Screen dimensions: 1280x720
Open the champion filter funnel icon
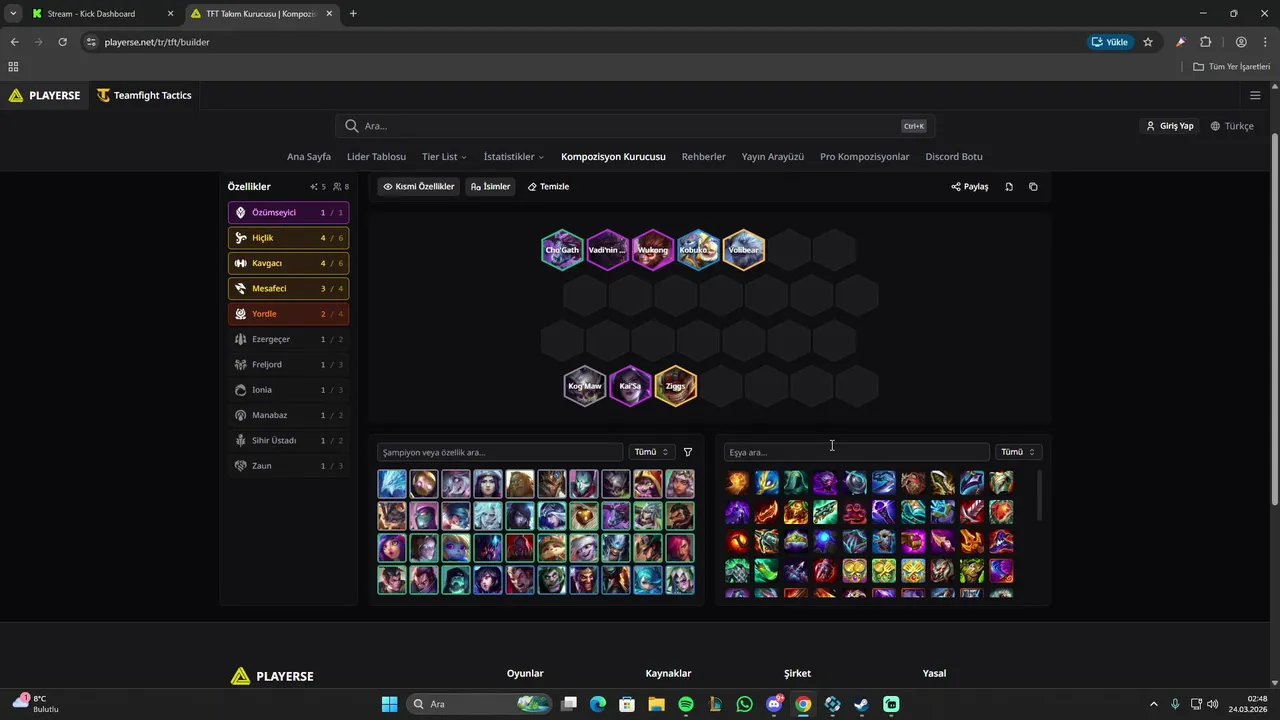pyautogui.click(x=688, y=452)
